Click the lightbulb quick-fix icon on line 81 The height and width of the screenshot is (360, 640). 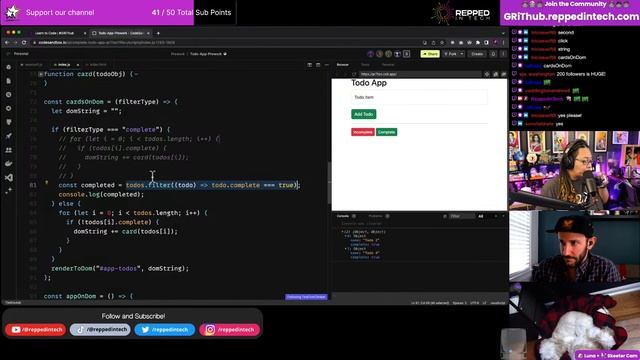pyautogui.click(x=47, y=183)
